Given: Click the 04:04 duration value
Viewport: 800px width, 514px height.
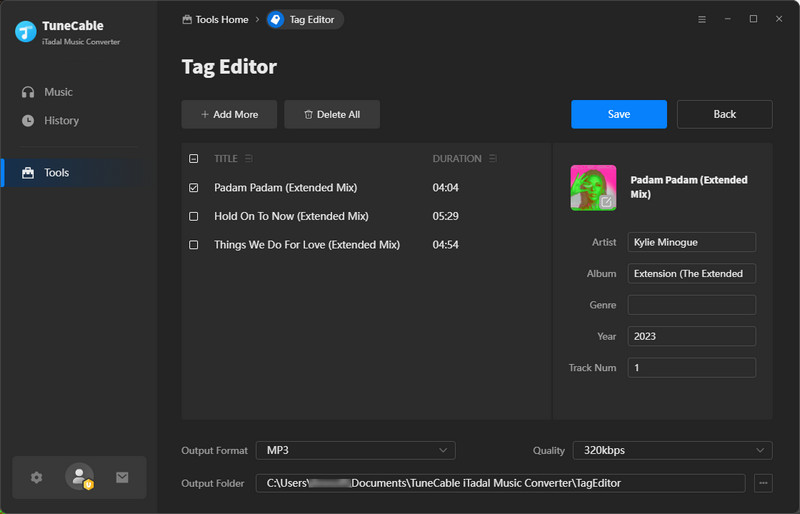Looking at the screenshot, I should [445, 187].
